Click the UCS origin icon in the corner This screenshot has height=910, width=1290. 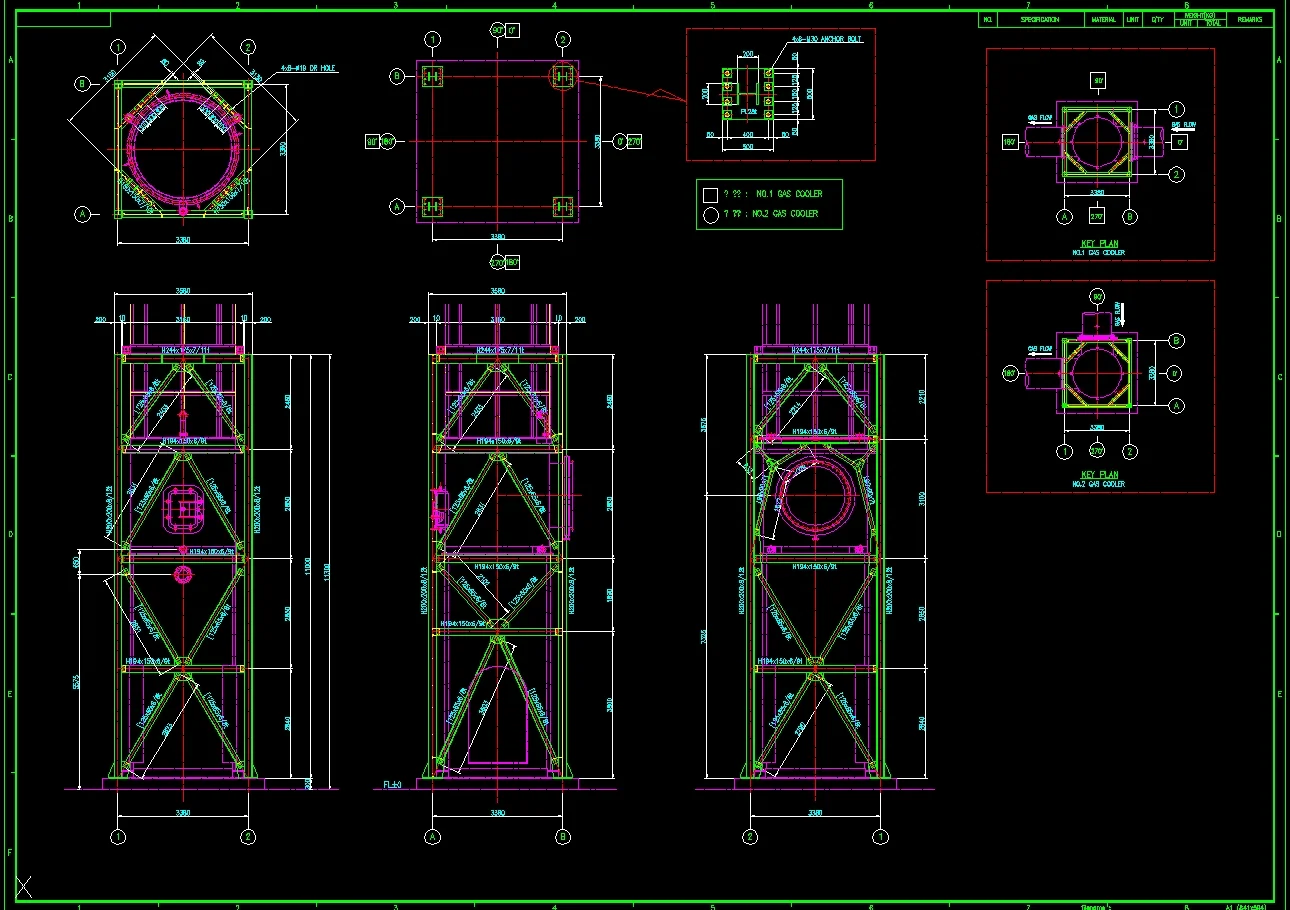[24, 886]
